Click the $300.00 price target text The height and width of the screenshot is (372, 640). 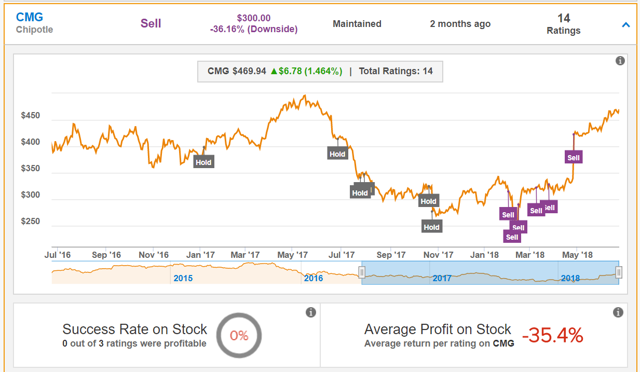coord(253,18)
